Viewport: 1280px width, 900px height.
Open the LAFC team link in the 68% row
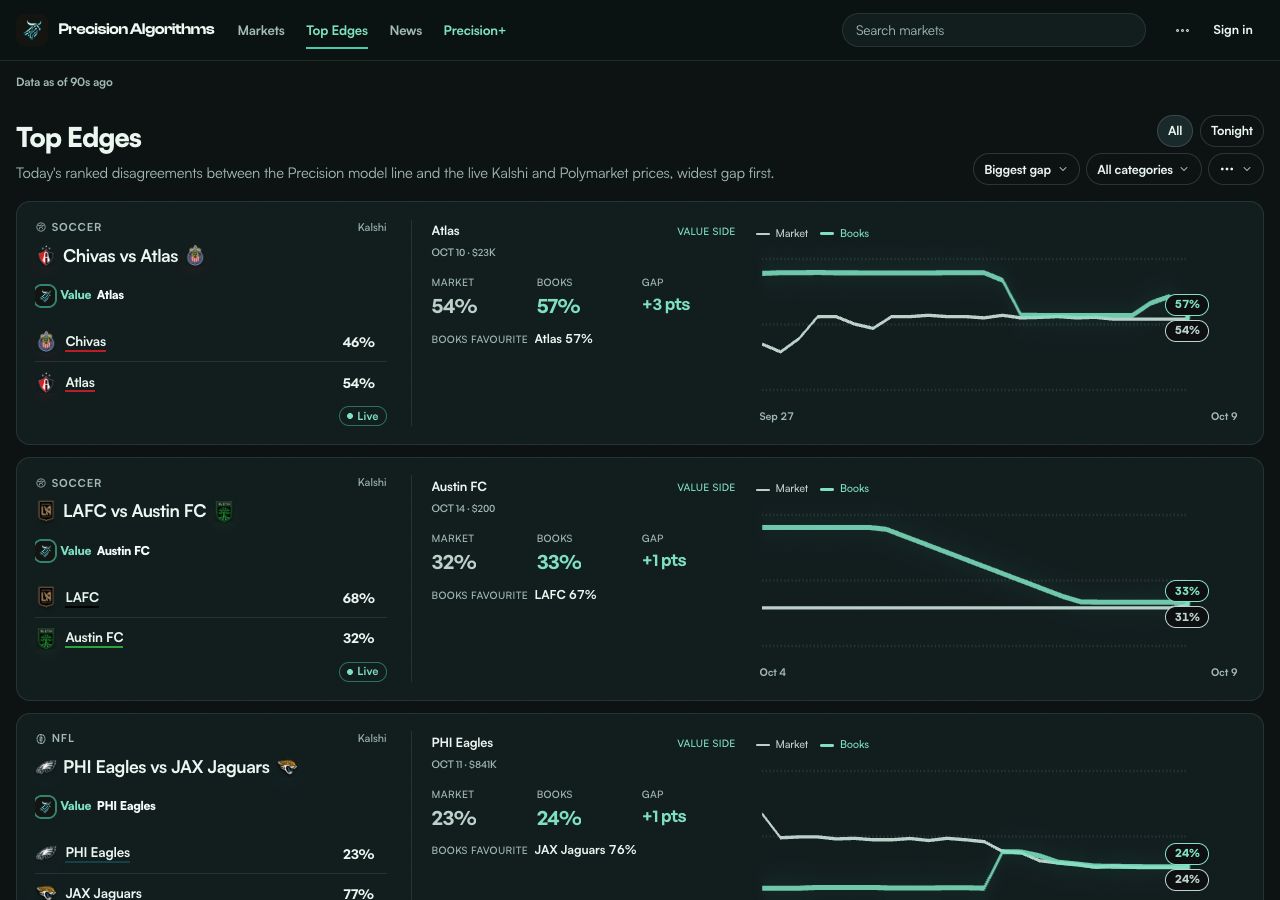click(82, 598)
